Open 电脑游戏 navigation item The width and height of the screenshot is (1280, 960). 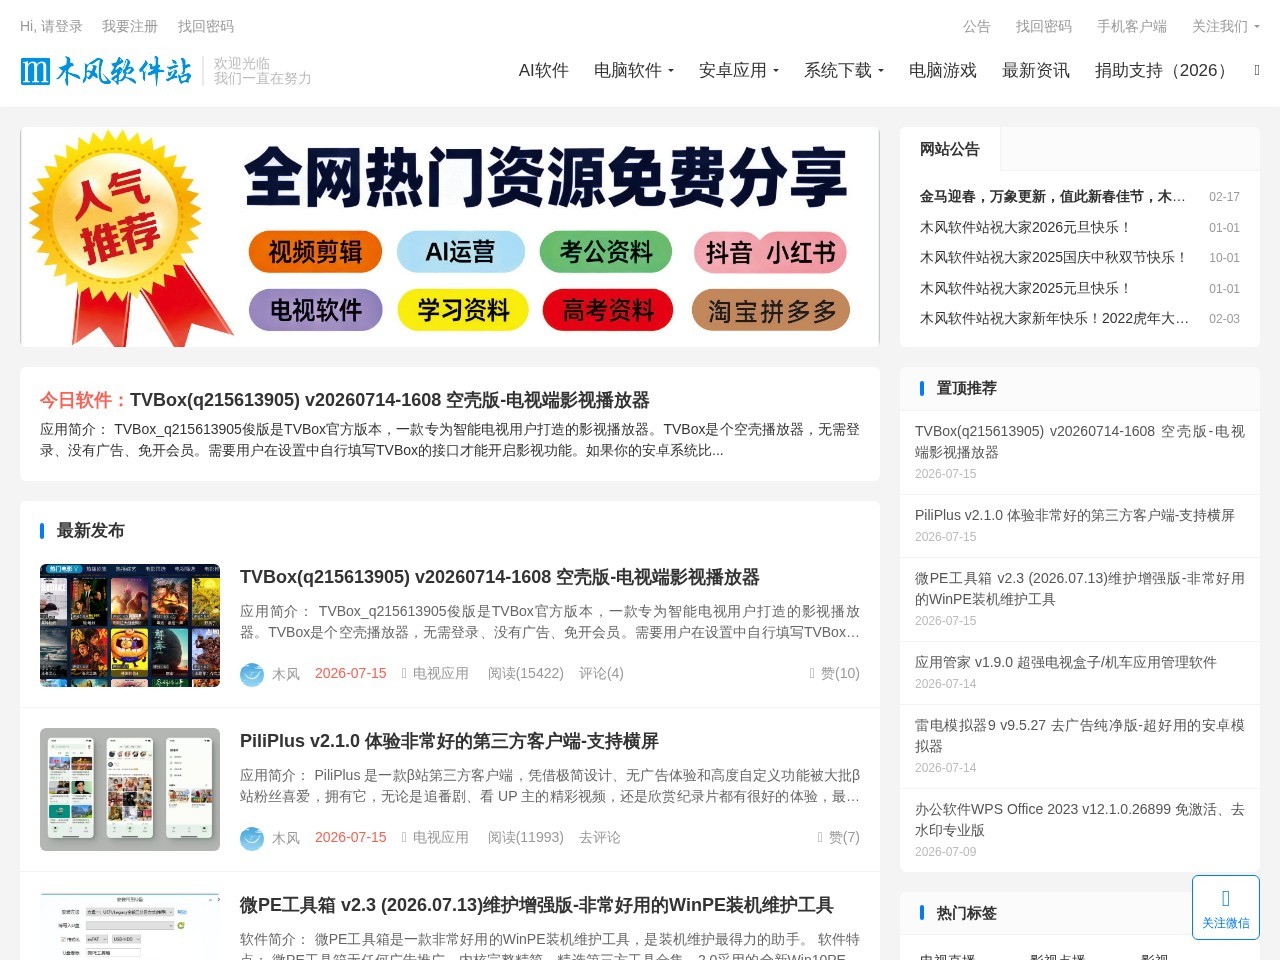943,70
